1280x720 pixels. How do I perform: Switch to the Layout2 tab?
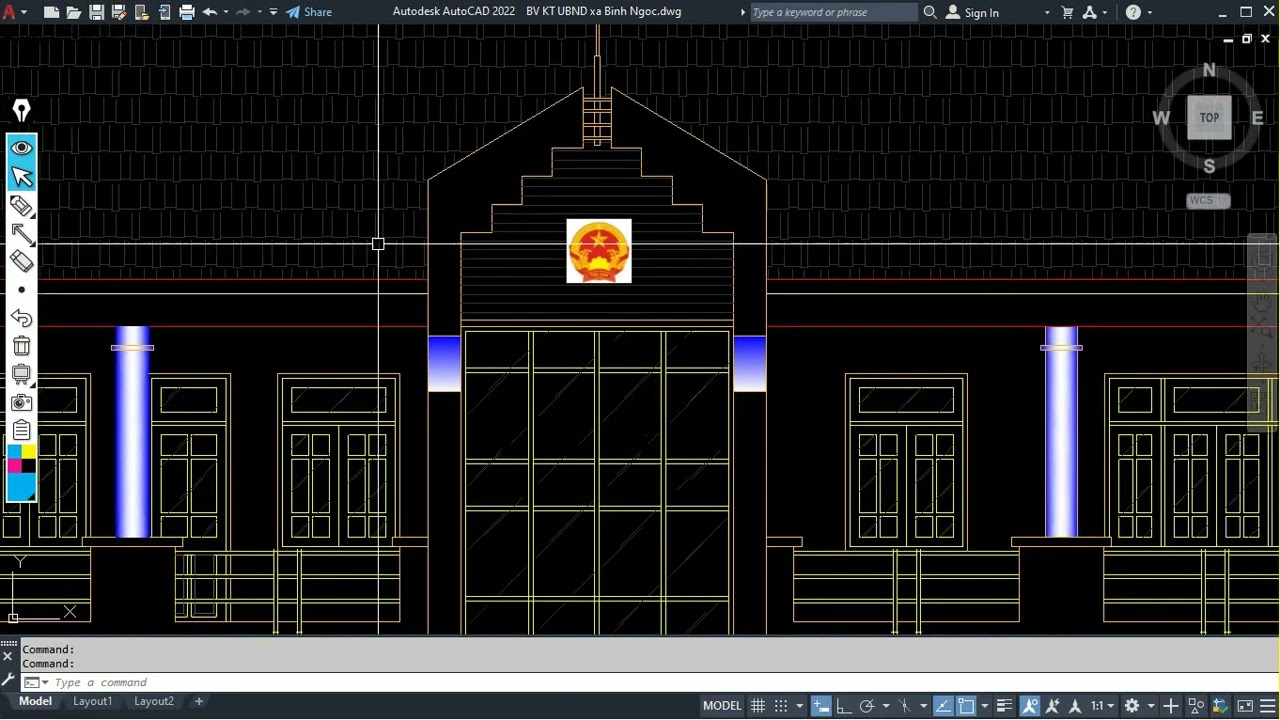[x=154, y=702]
